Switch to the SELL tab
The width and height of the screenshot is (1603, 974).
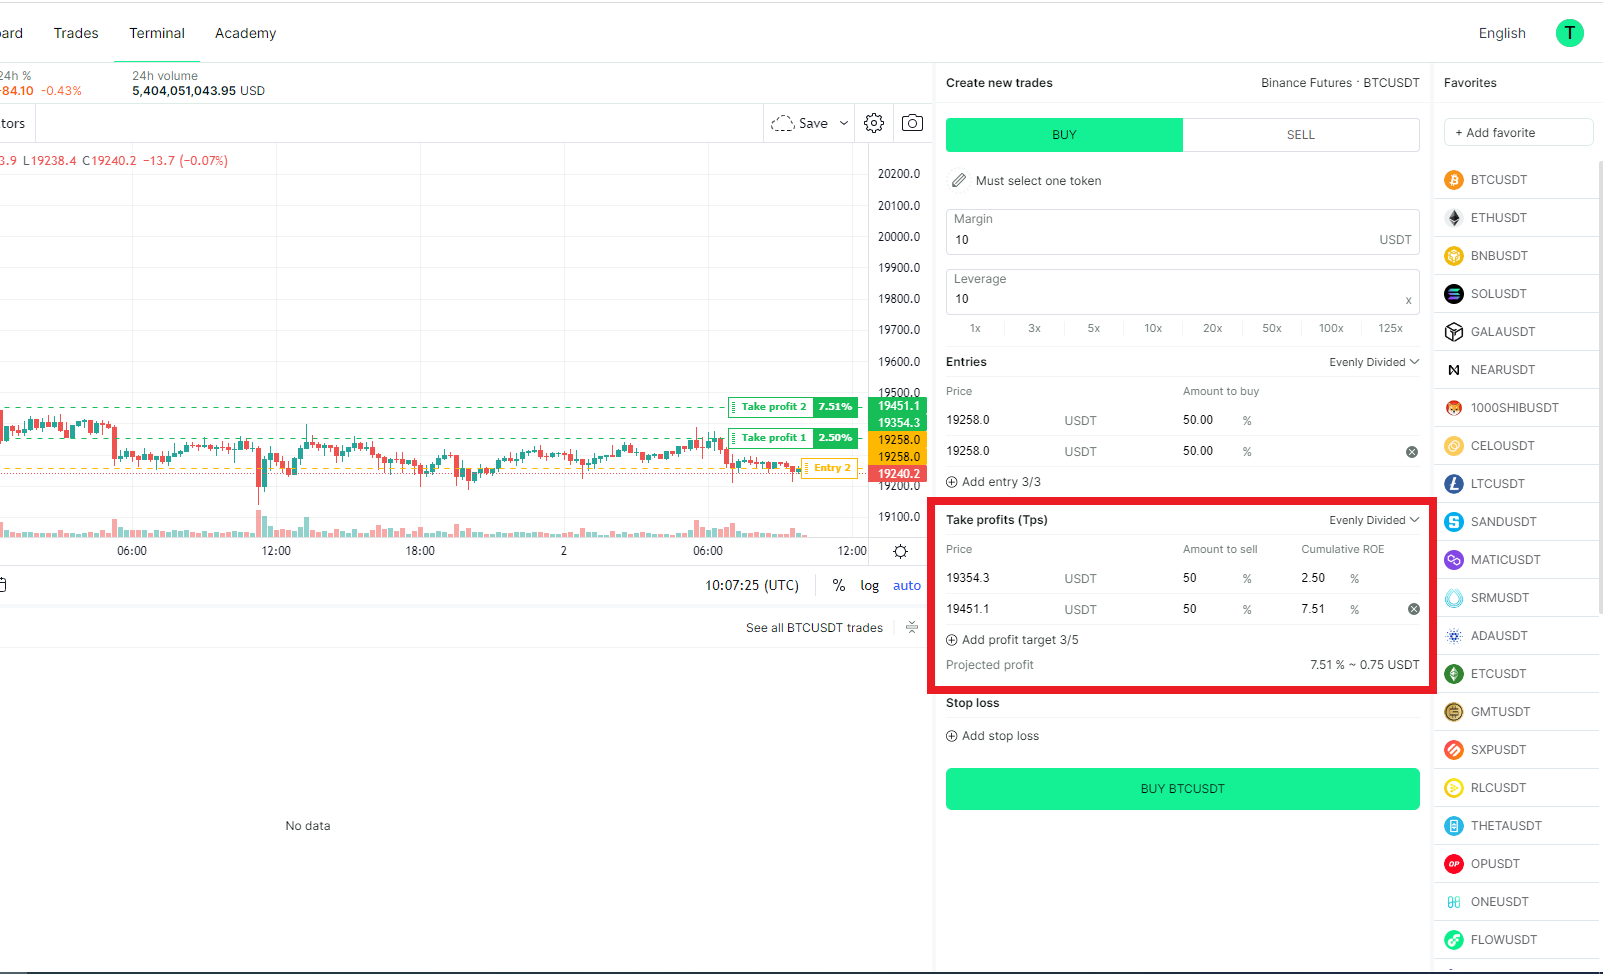1300,135
